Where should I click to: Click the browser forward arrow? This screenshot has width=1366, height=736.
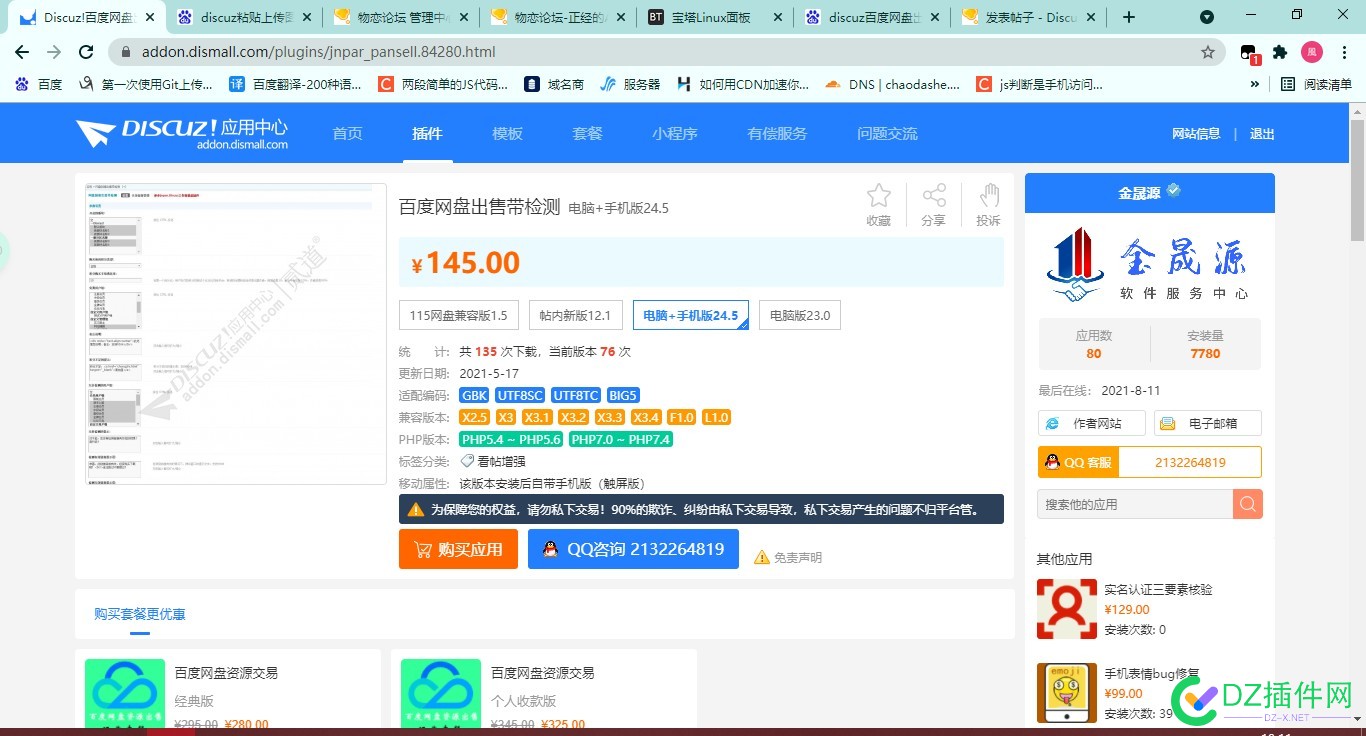(54, 52)
